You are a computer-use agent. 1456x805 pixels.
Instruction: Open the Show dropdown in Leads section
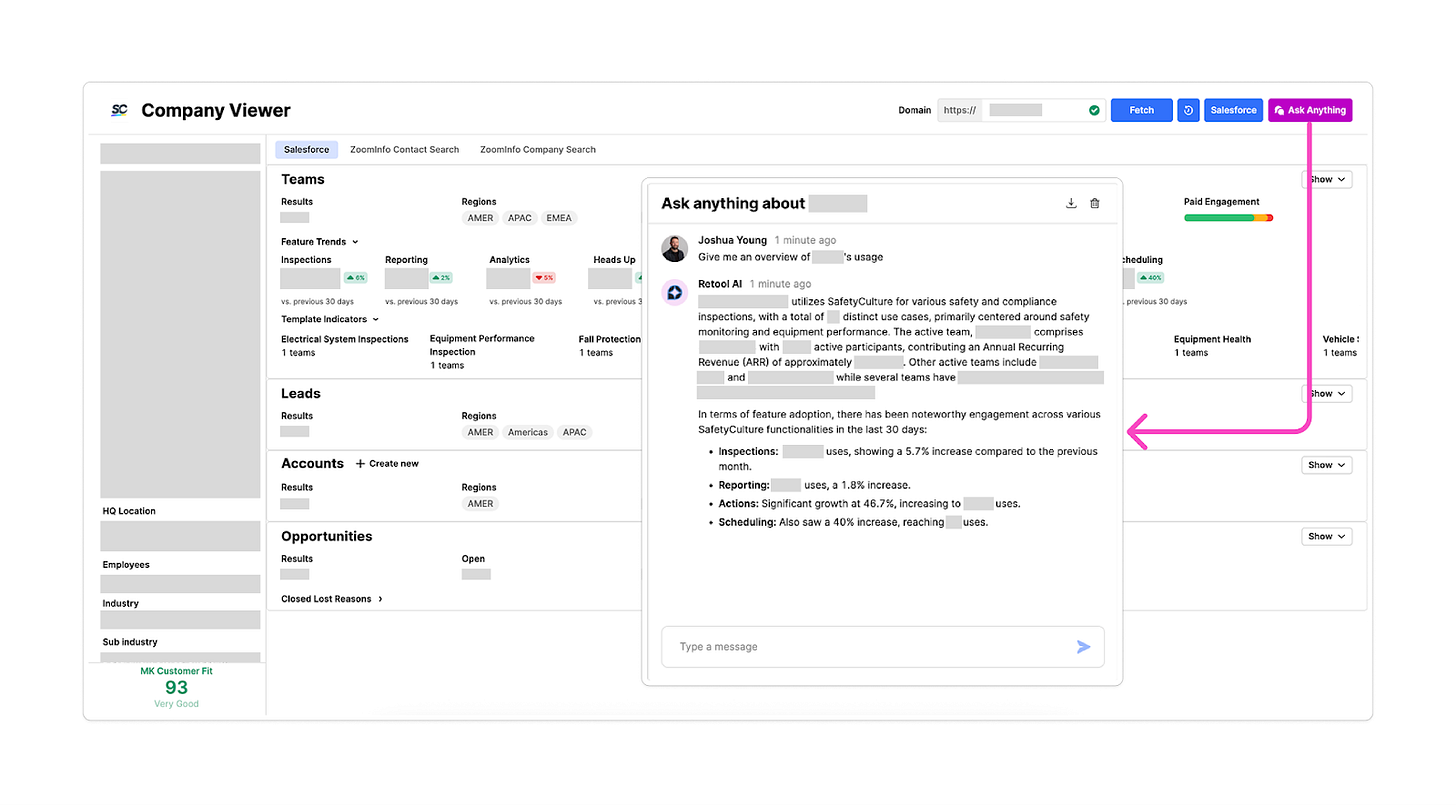pyautogui.click(x=1327, y=394)
